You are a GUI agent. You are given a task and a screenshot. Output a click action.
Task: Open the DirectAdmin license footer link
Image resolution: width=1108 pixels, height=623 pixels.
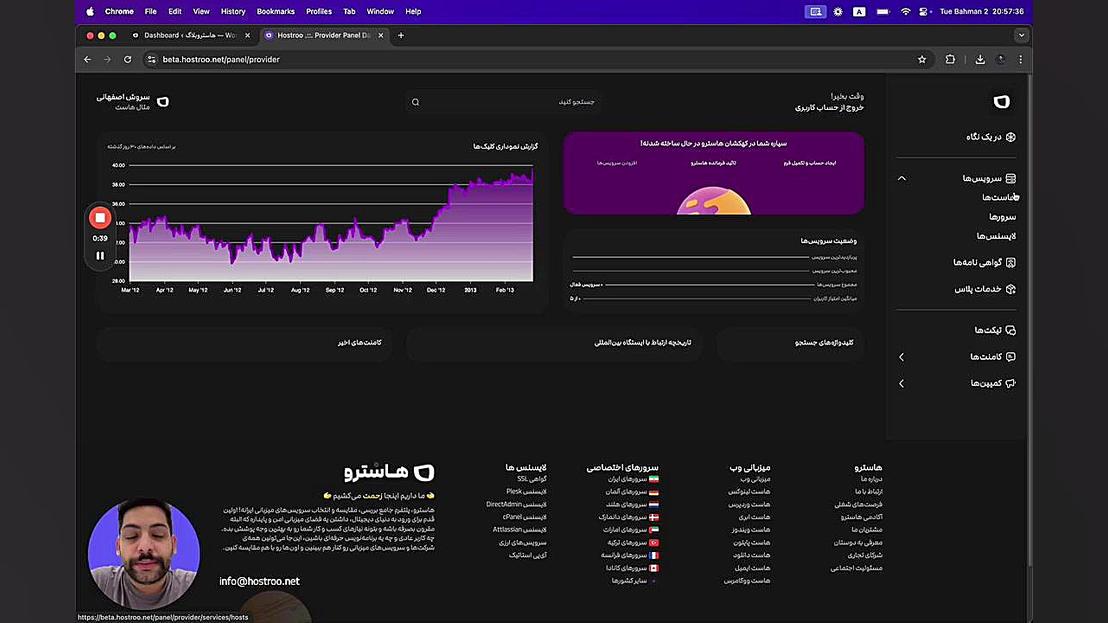tap(516, 504)
